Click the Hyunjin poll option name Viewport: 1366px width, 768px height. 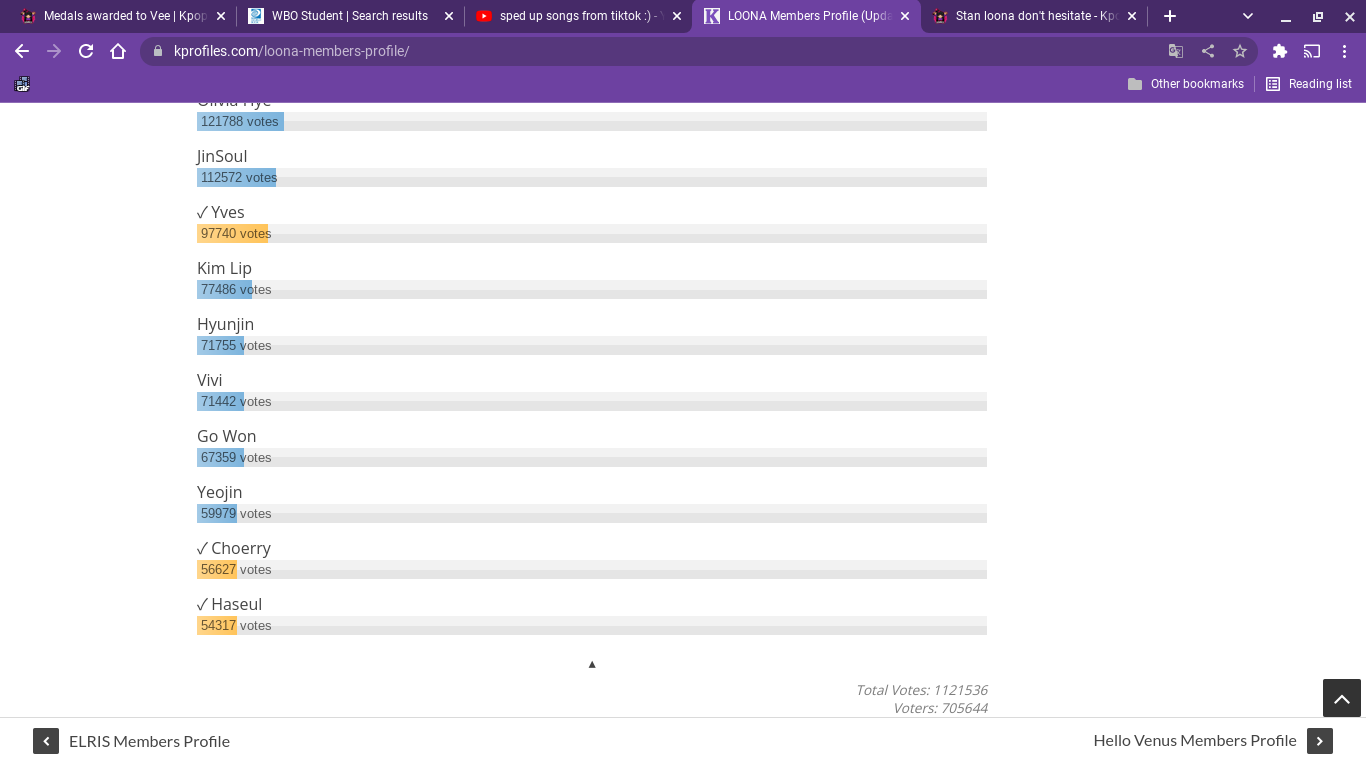click(x=225, y=324)
